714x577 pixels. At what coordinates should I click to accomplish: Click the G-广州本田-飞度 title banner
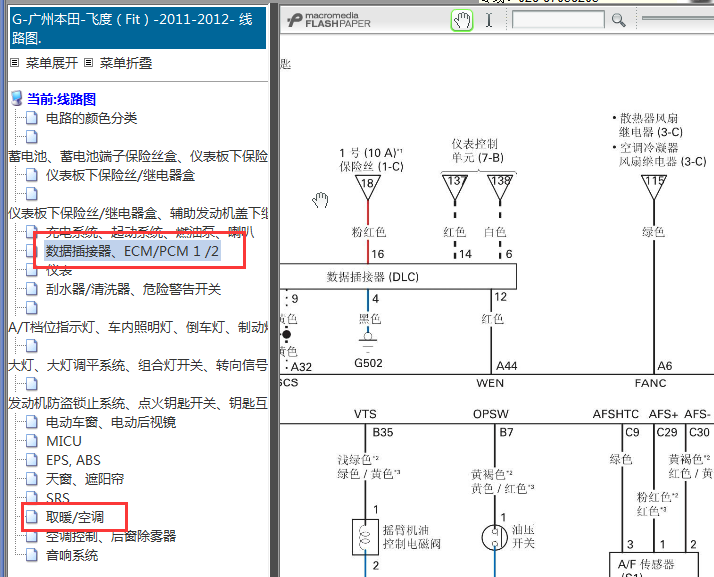(138, 28)
